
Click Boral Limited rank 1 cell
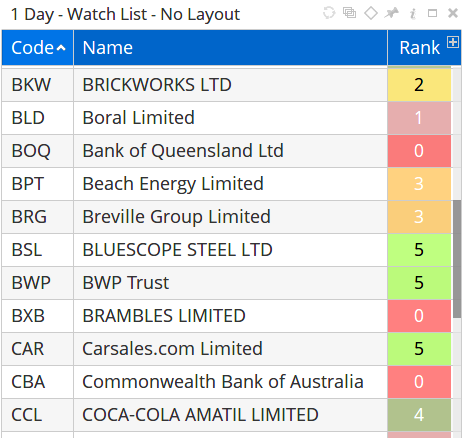coord(419,118)
